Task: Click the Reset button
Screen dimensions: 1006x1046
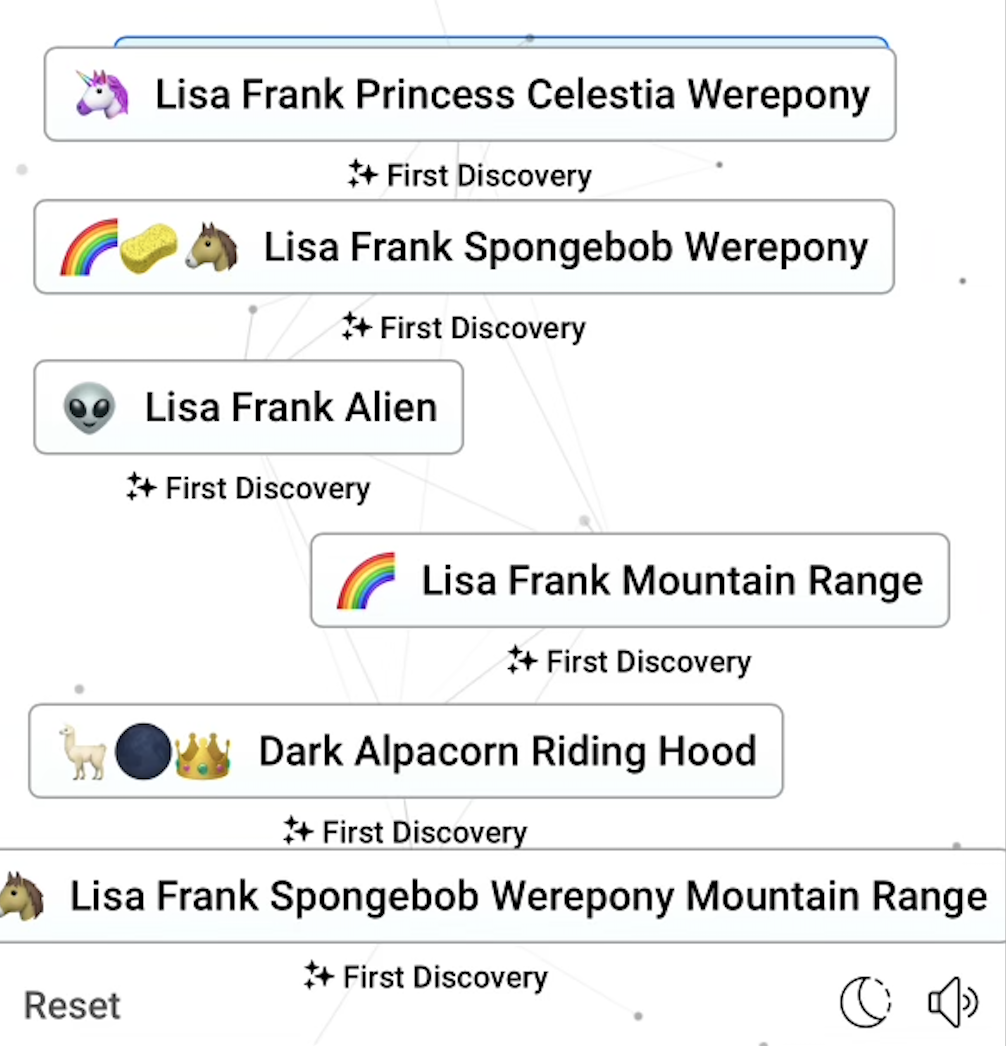Action: (72, 1005)
